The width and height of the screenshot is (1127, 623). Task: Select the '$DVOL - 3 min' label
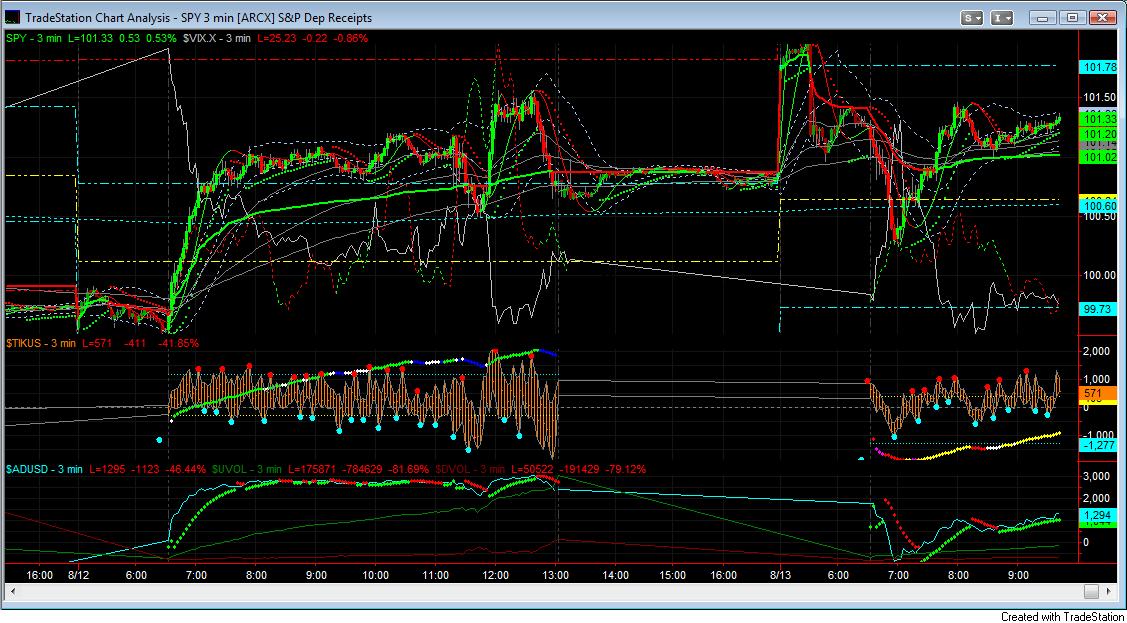(x=470, y=469)
